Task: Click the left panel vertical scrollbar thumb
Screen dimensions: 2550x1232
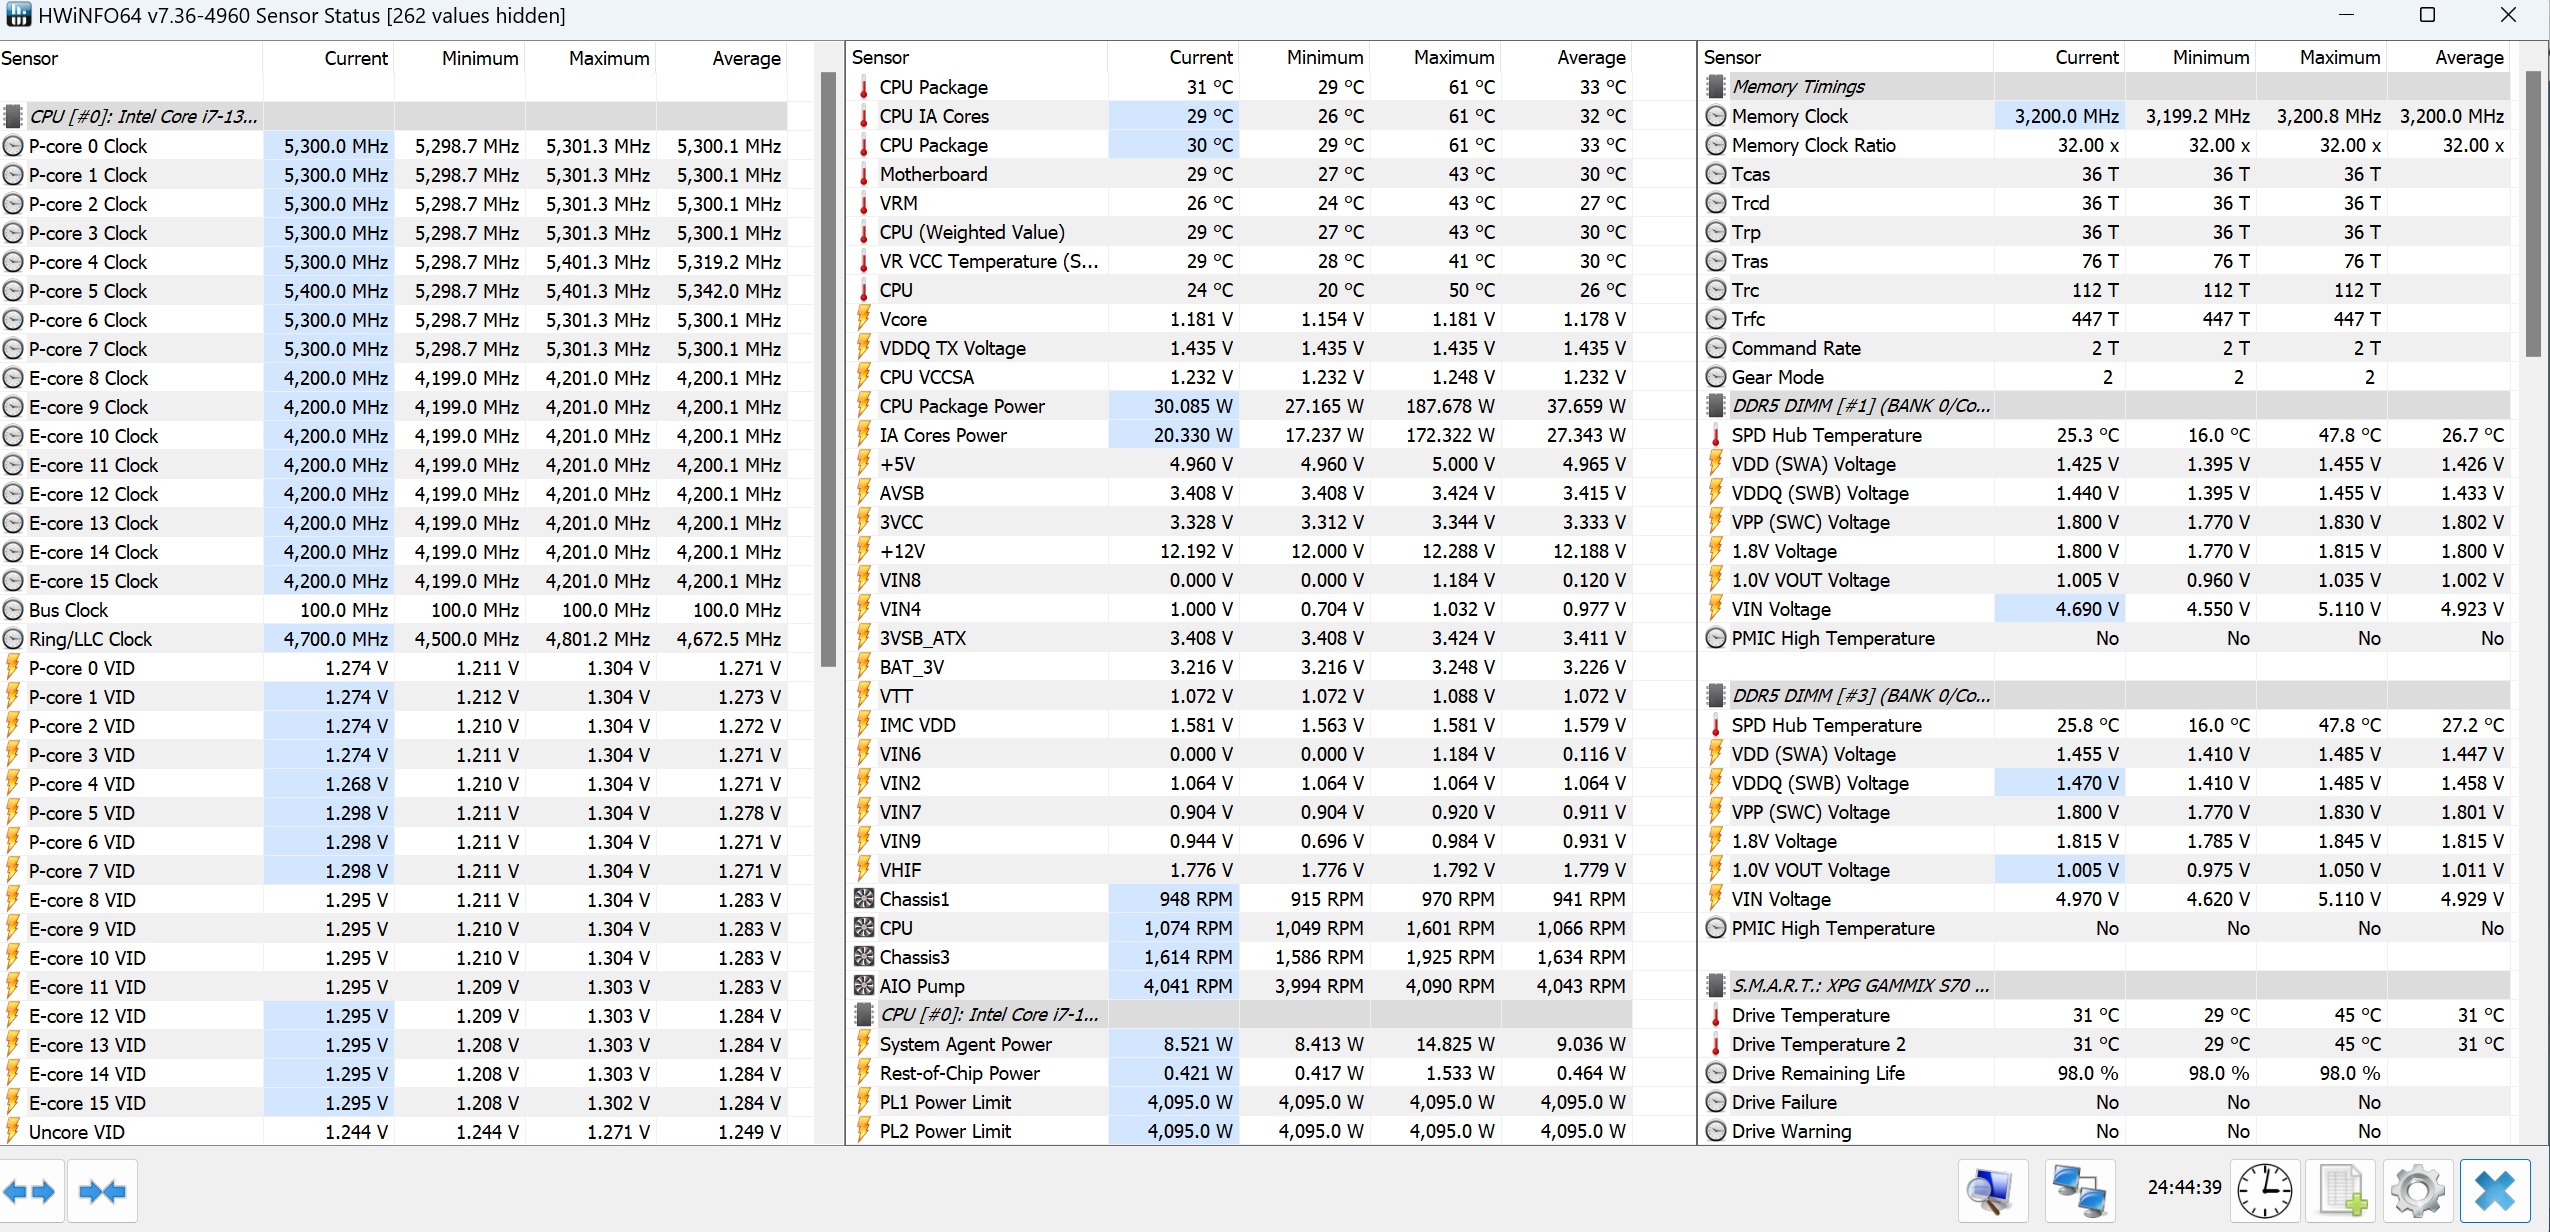Action: pyautogui.click(x=828, y=369)
